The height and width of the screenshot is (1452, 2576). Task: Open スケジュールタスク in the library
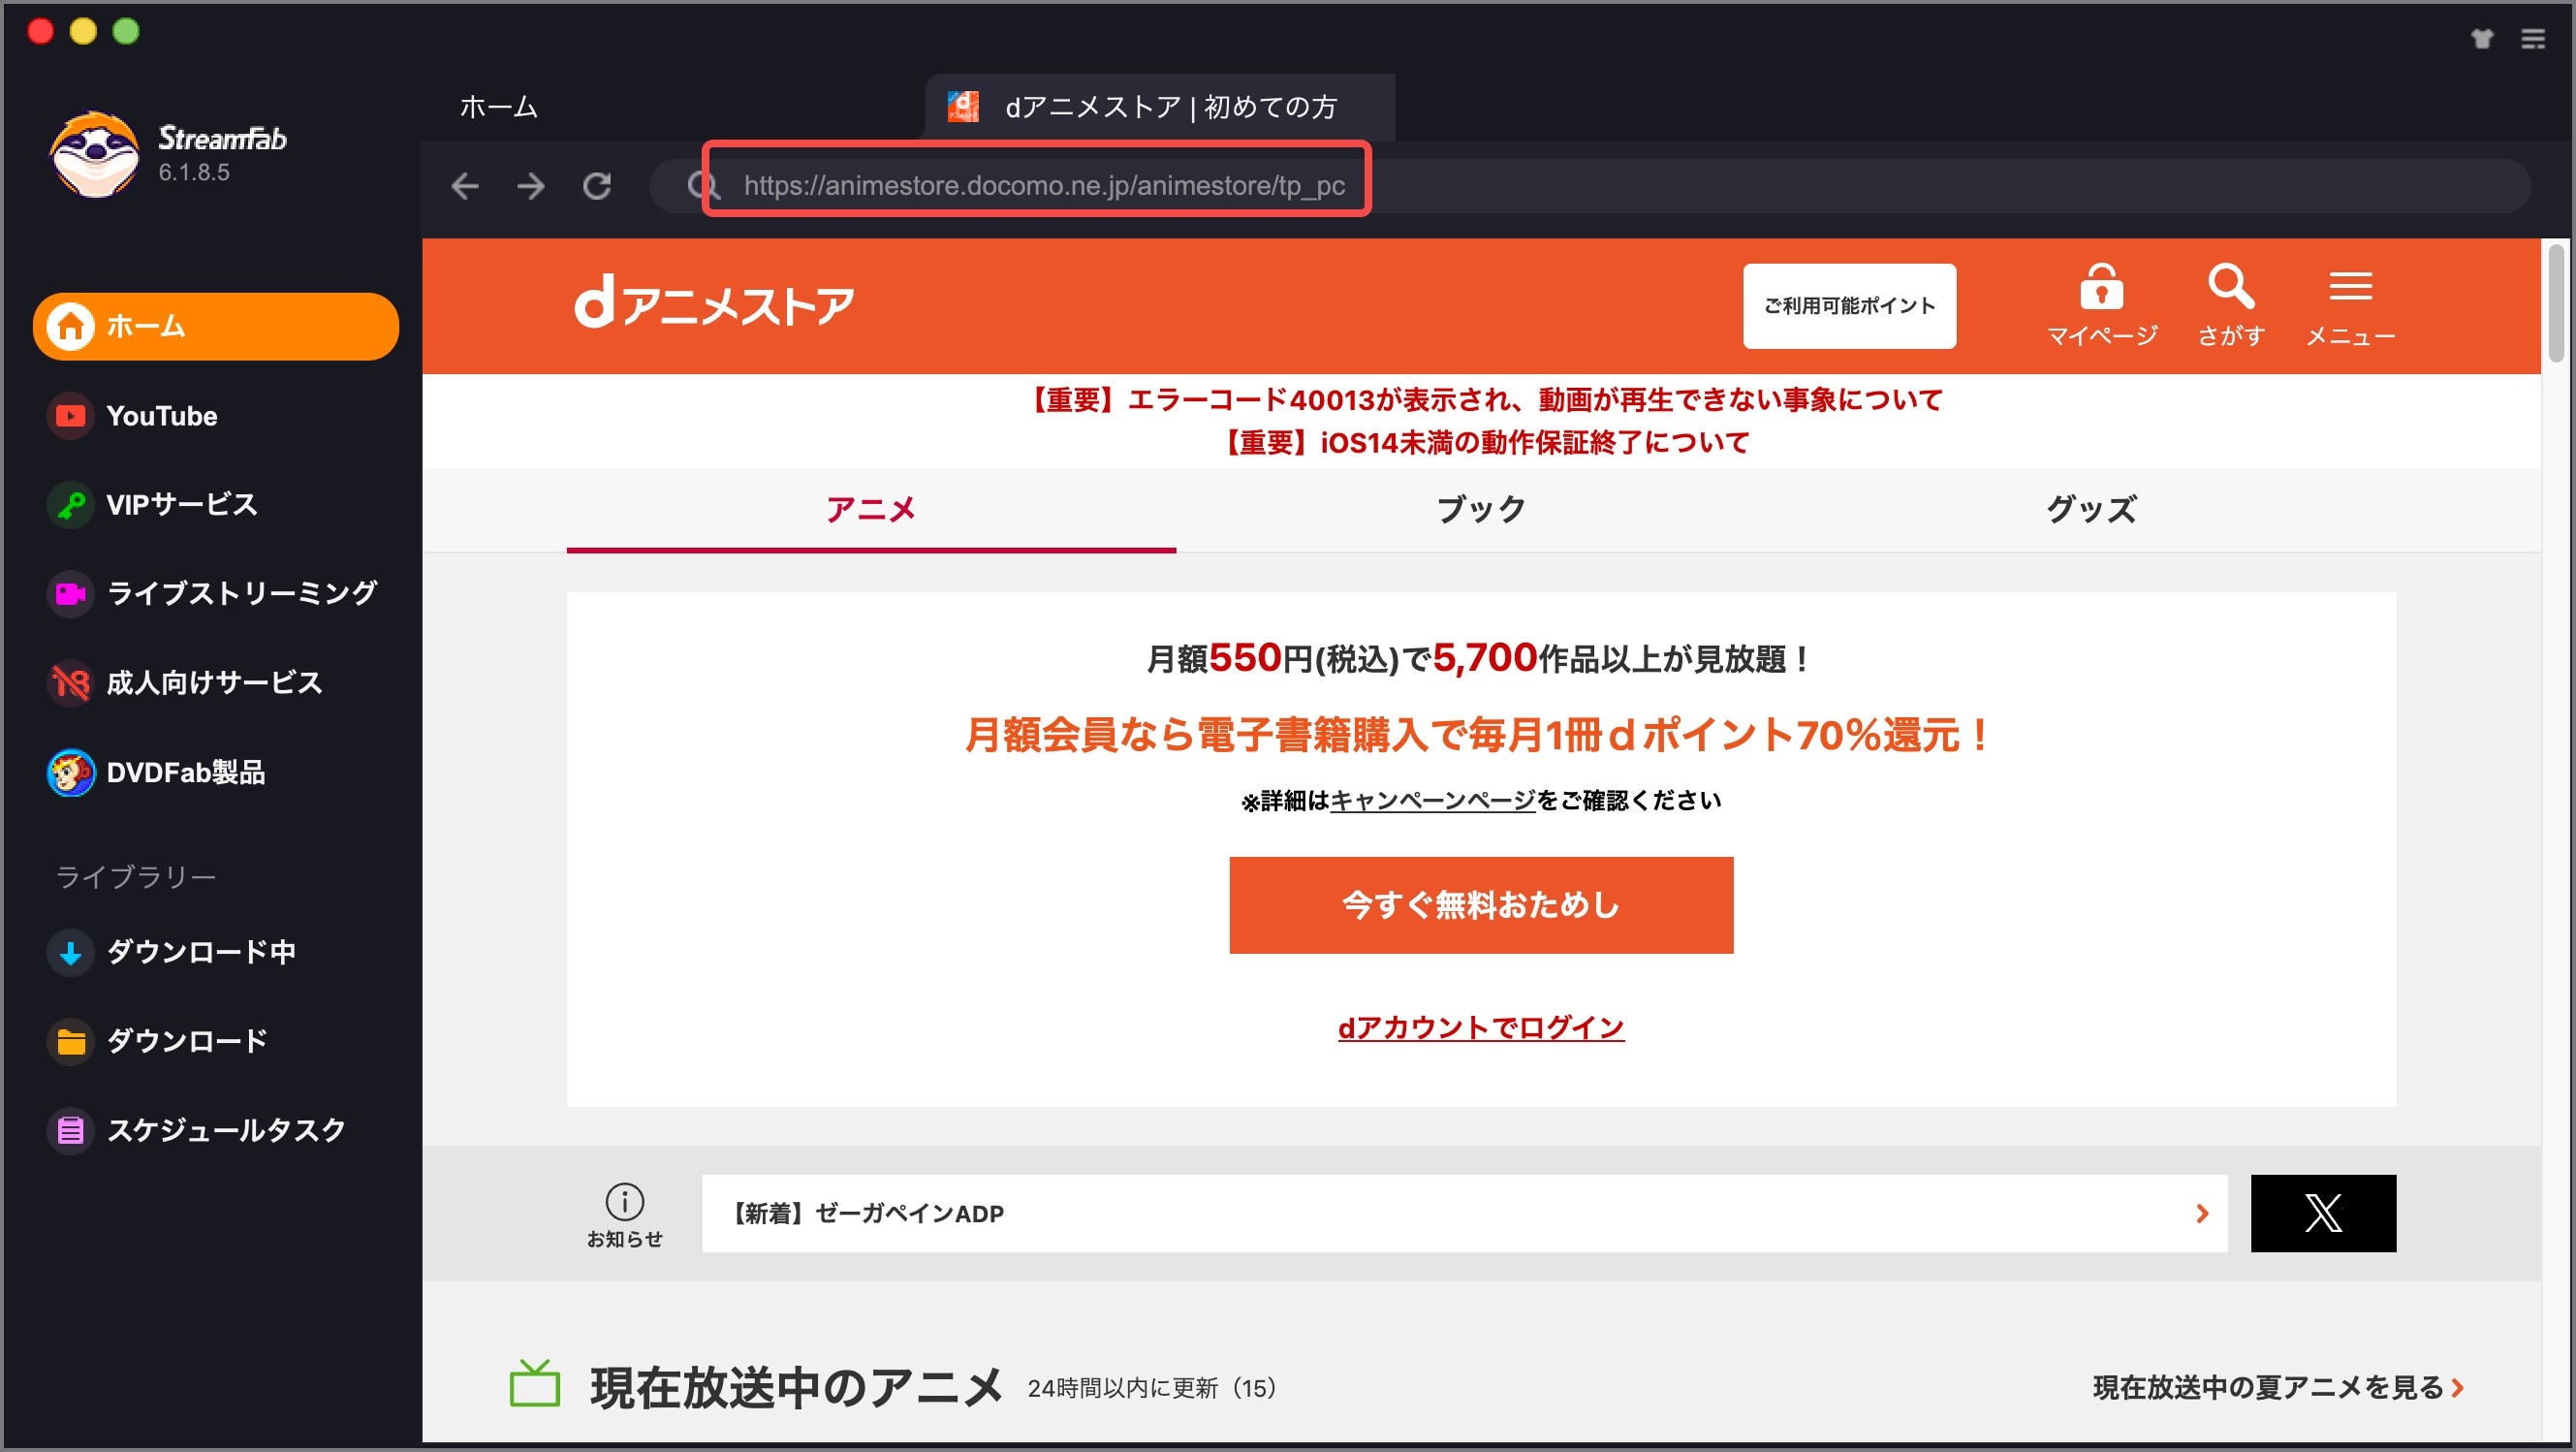tap(197, 1130)
